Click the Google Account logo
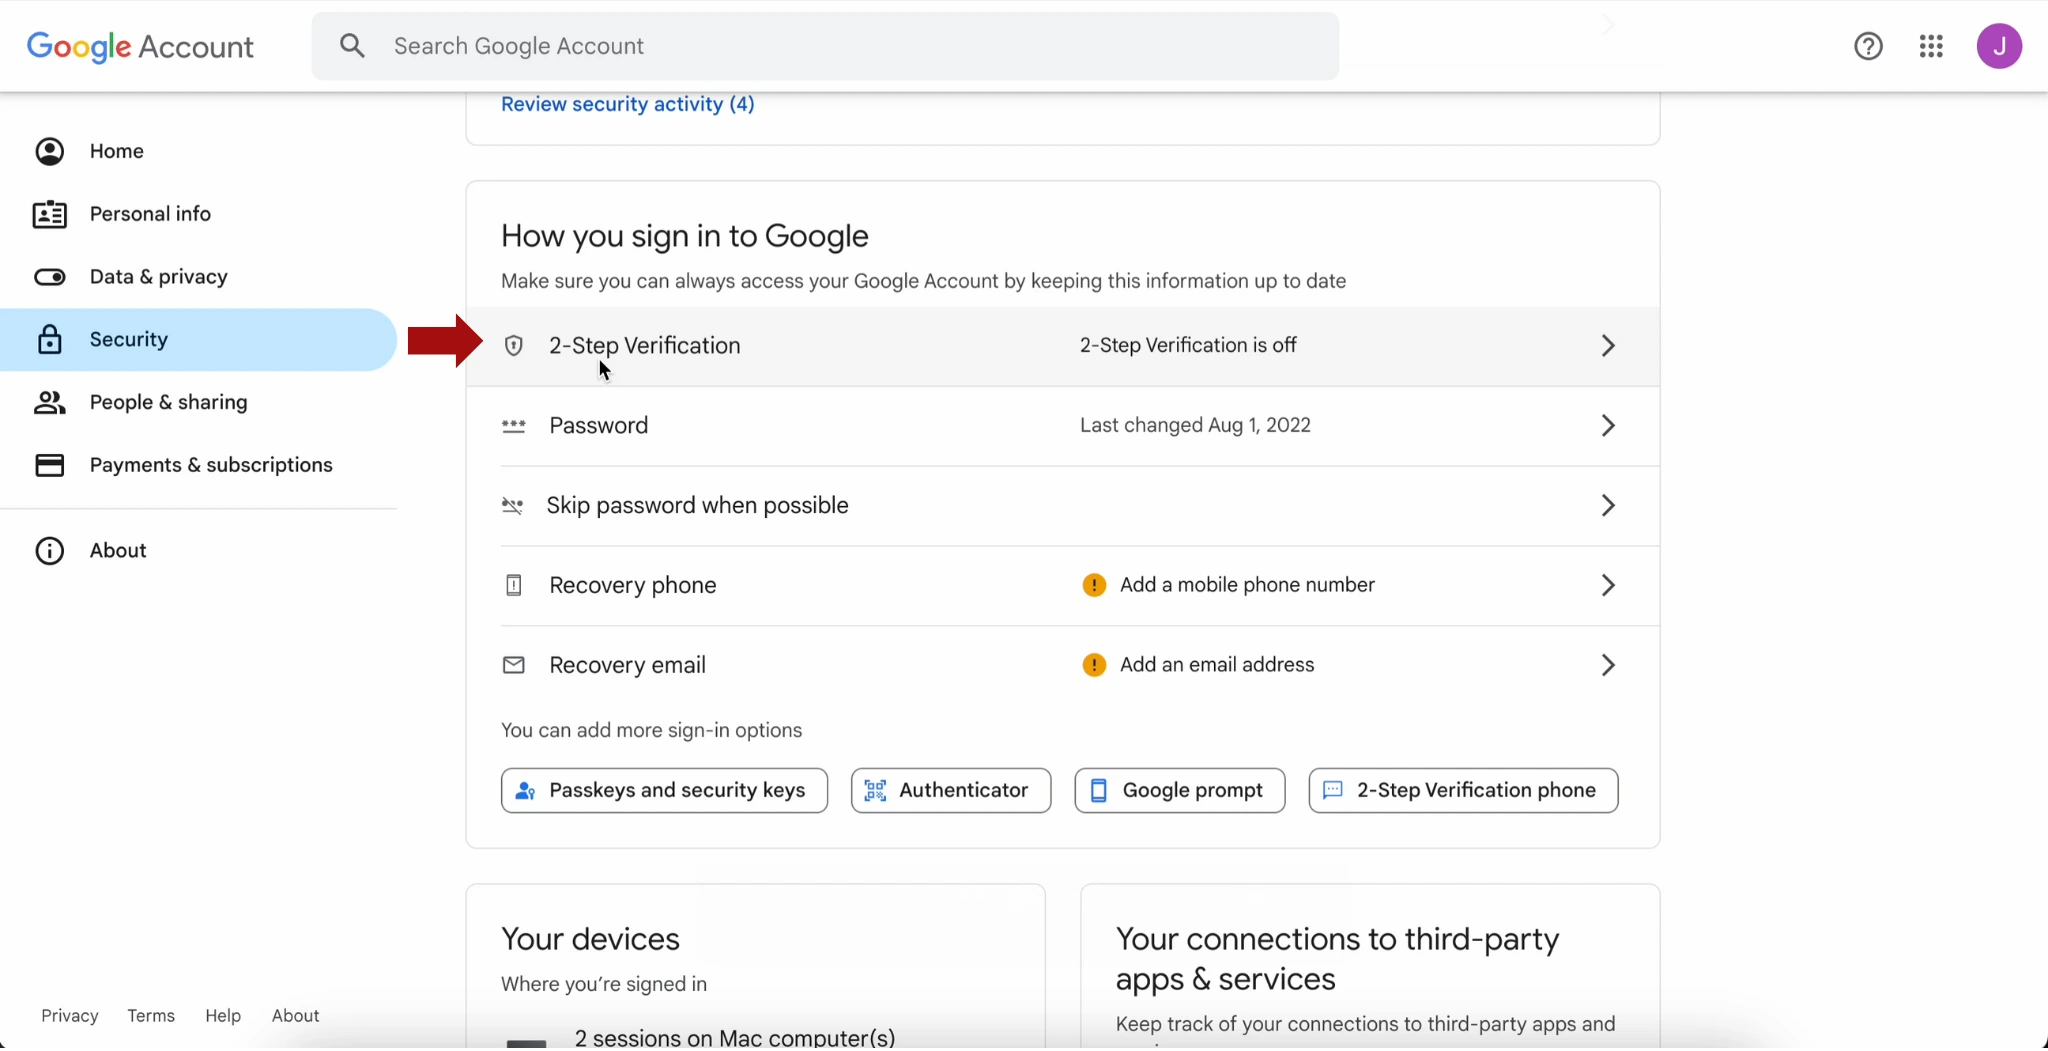Viewport: 2048px width, 1051px height. click(140, 46)
